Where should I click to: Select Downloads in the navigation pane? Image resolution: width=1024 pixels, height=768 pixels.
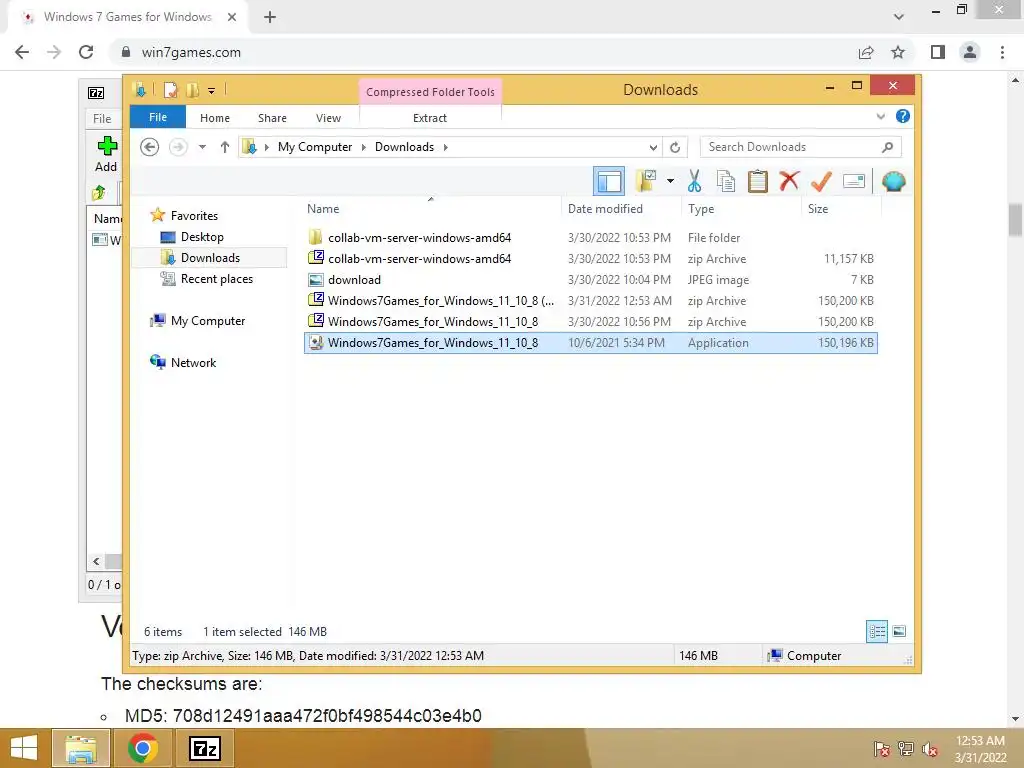click(210, 257)
